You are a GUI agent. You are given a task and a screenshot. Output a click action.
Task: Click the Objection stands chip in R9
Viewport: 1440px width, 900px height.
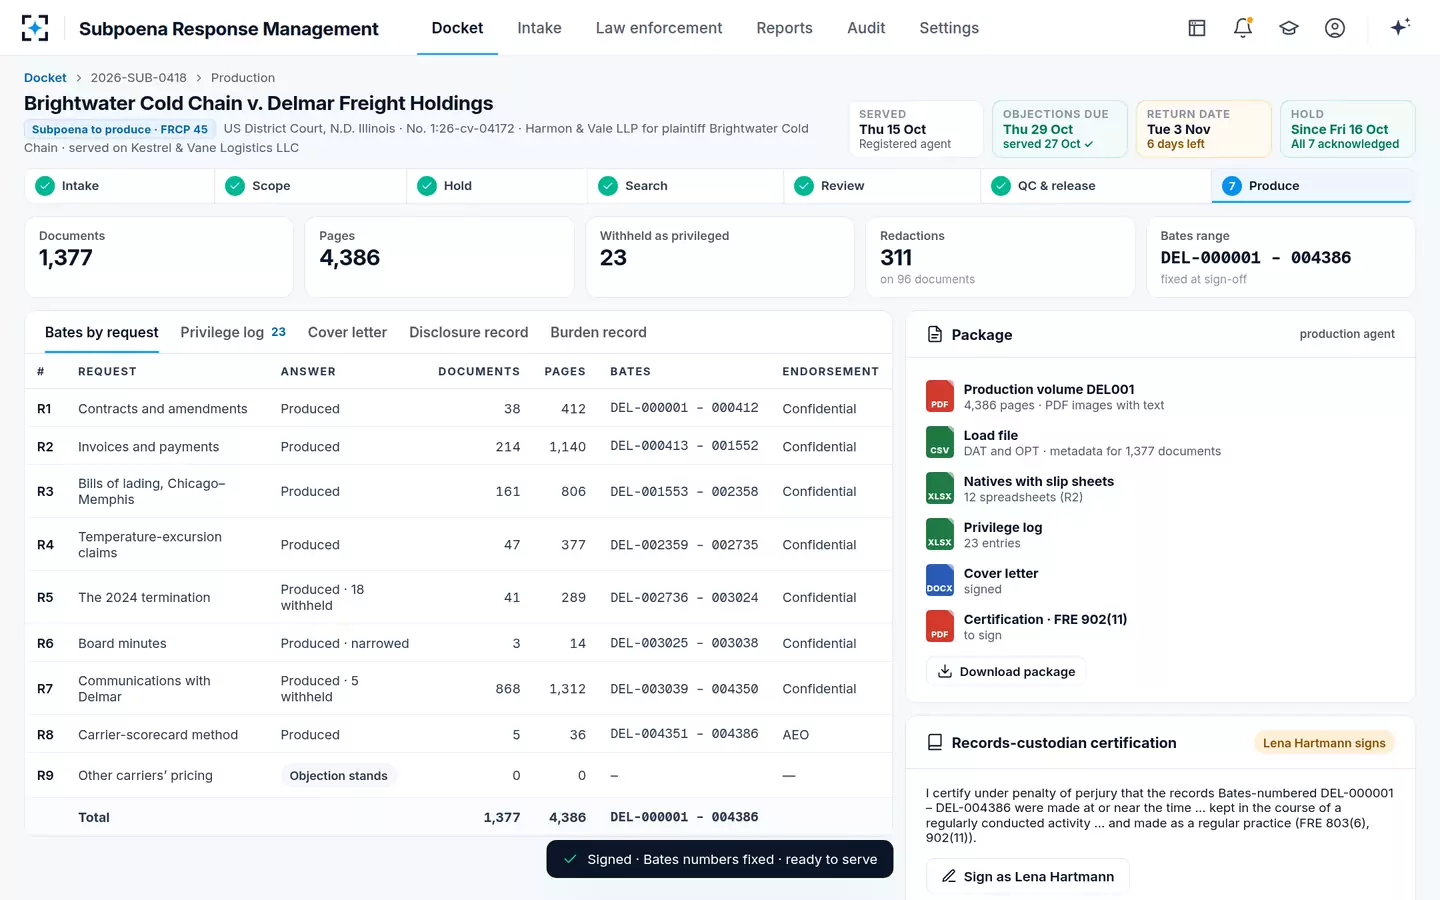(338, 775)
